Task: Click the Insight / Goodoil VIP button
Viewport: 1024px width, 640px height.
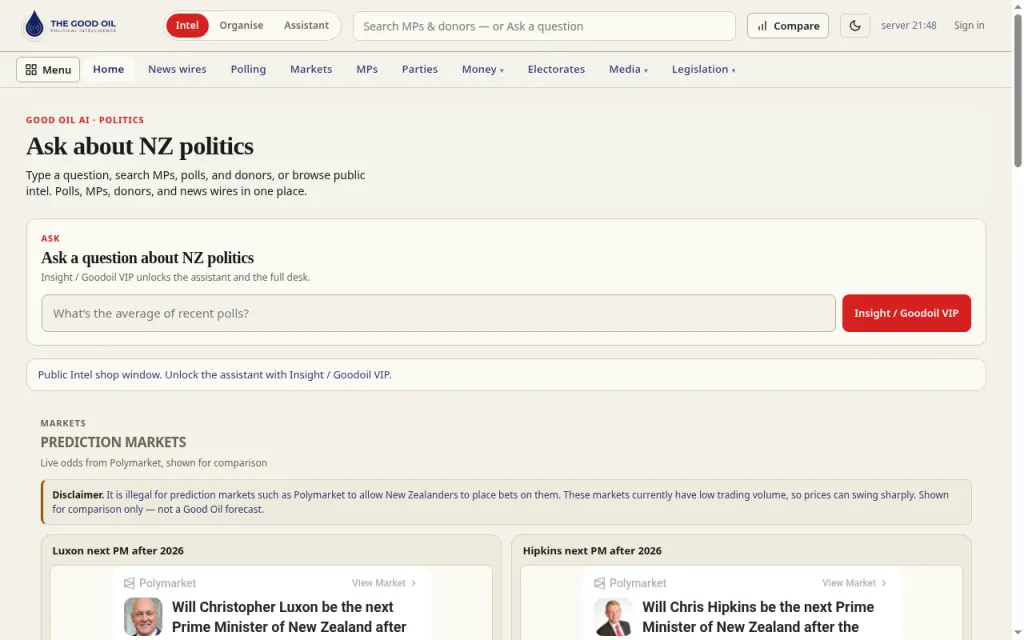Action: click(x=906, y=313)
